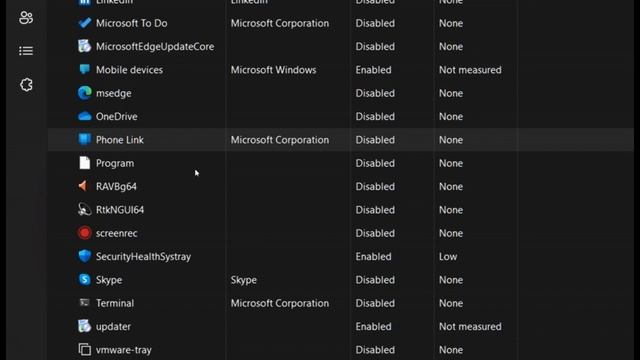The height and width of the screenshot is (360, 640).
Task: Click the SecurityHealthSystray shield icon
Action: pos(84,256)
